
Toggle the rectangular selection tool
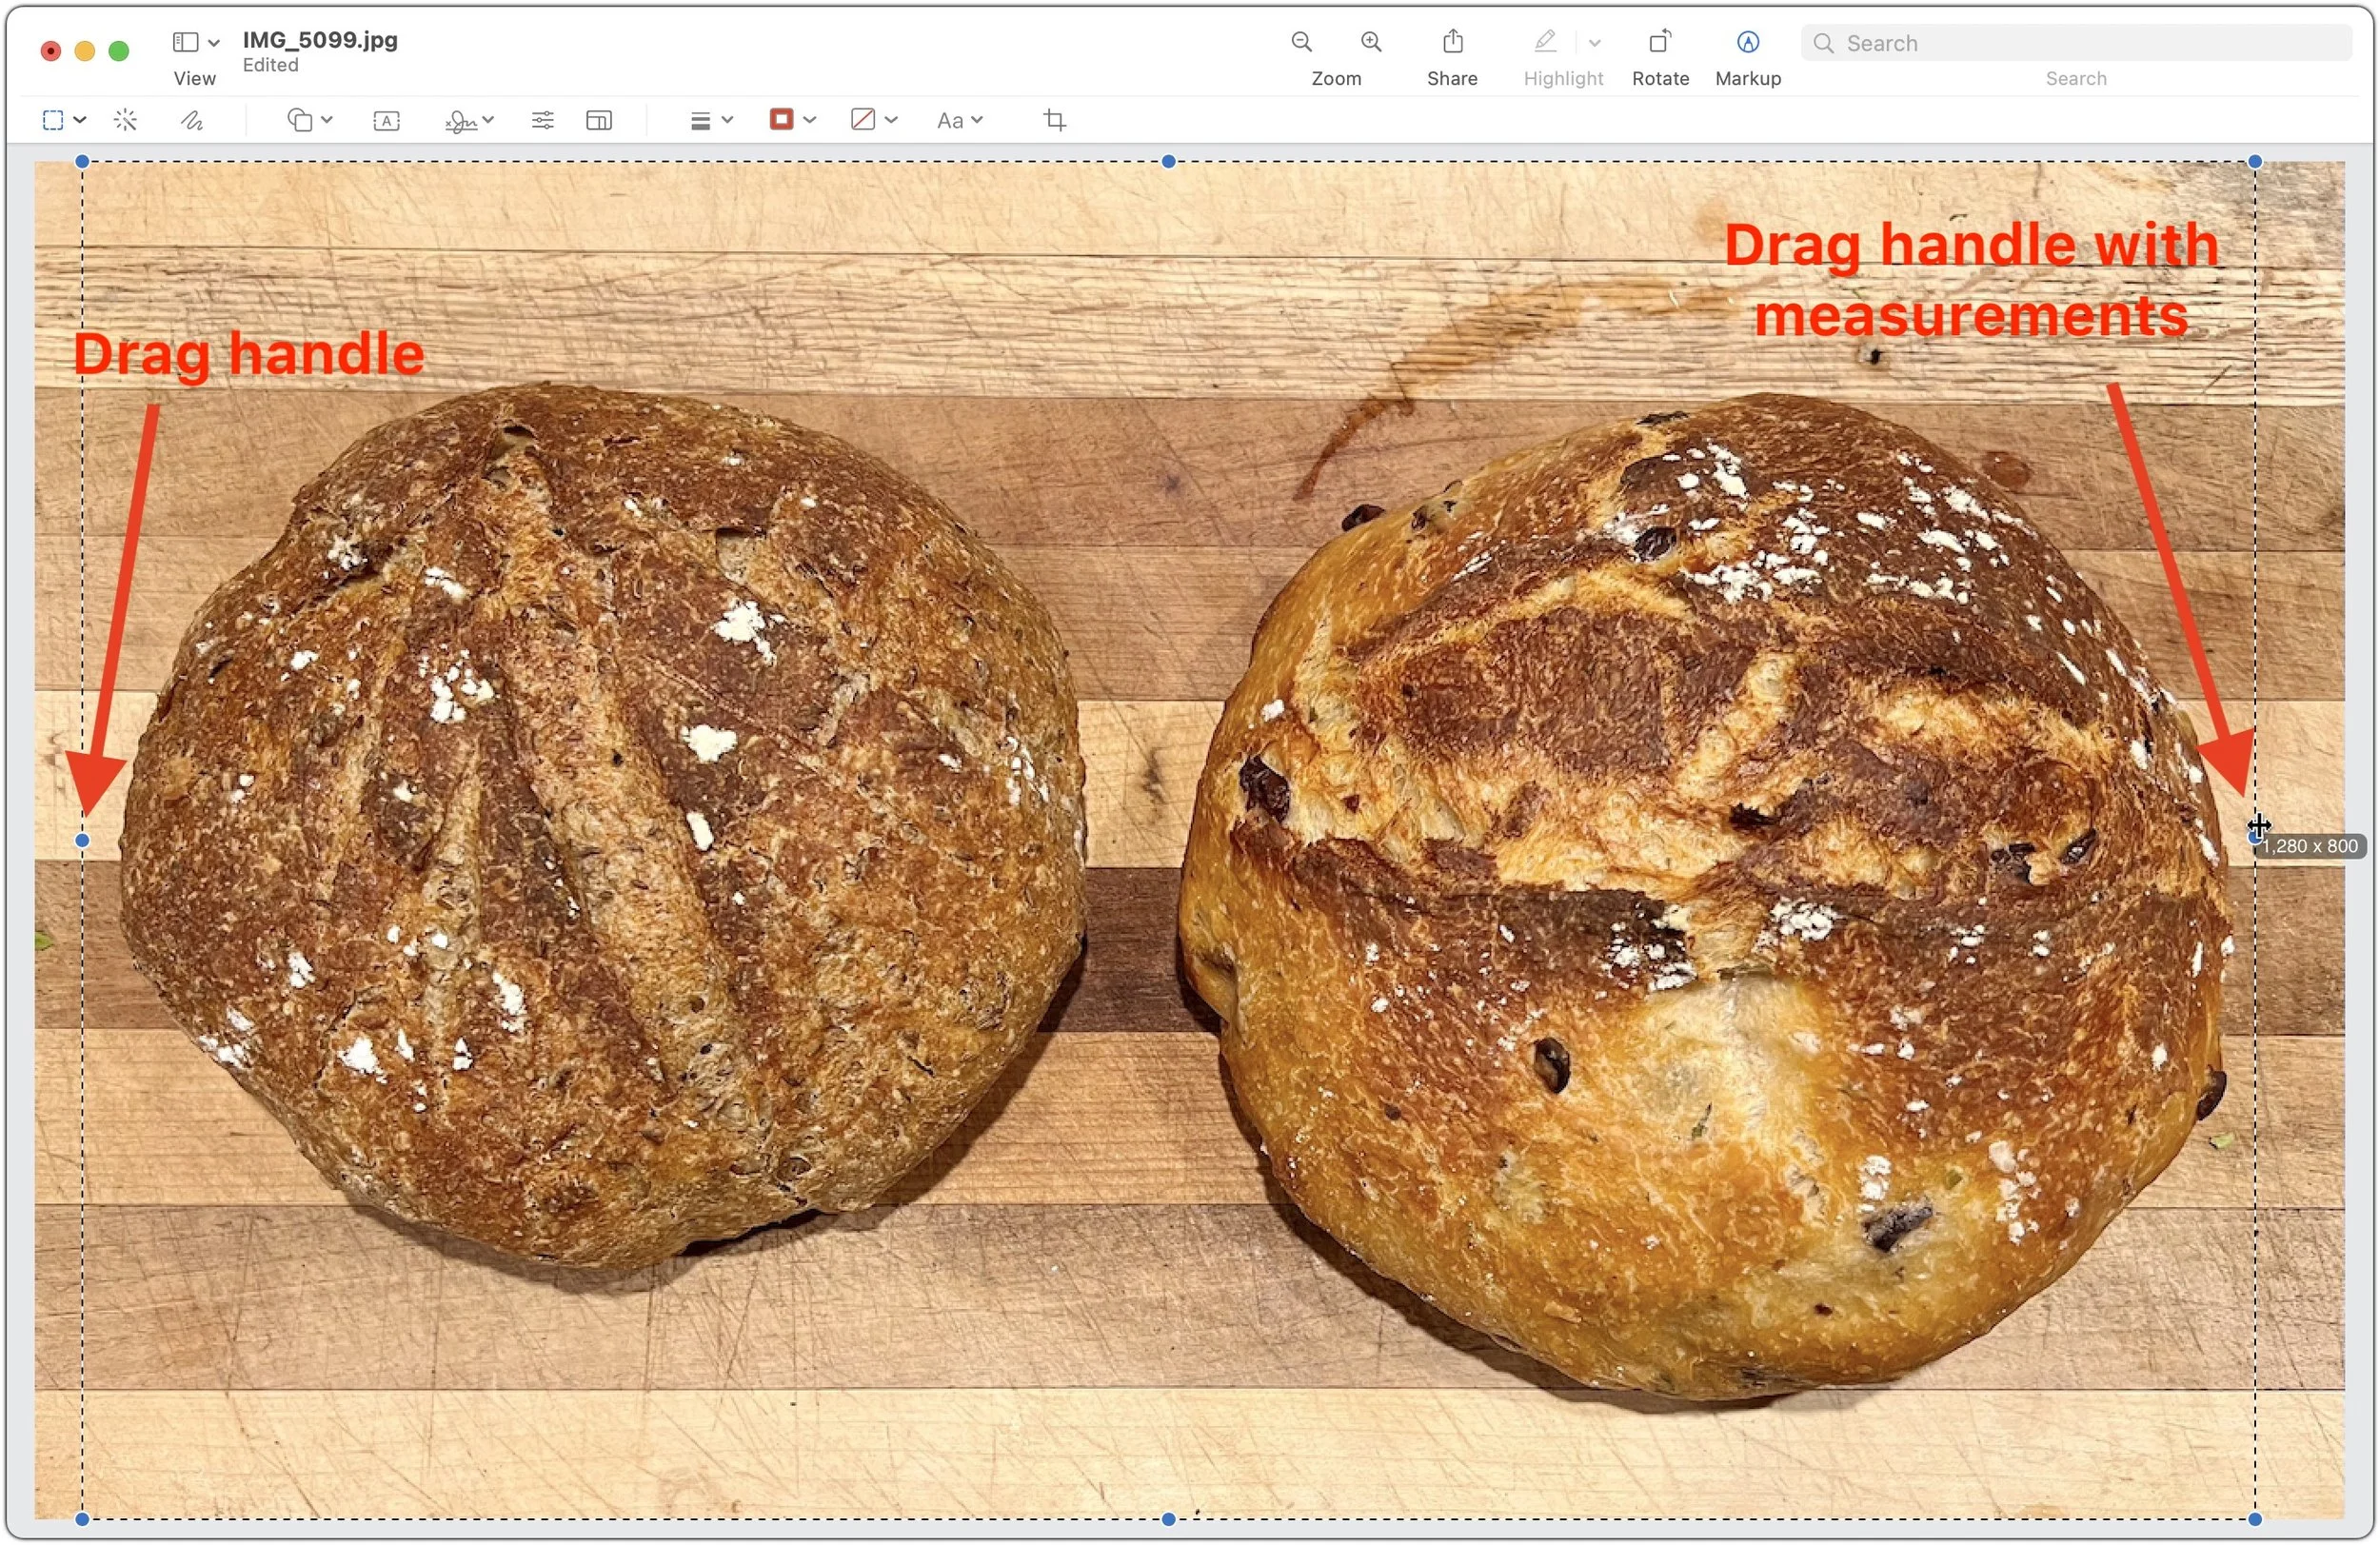click(53, 121)
